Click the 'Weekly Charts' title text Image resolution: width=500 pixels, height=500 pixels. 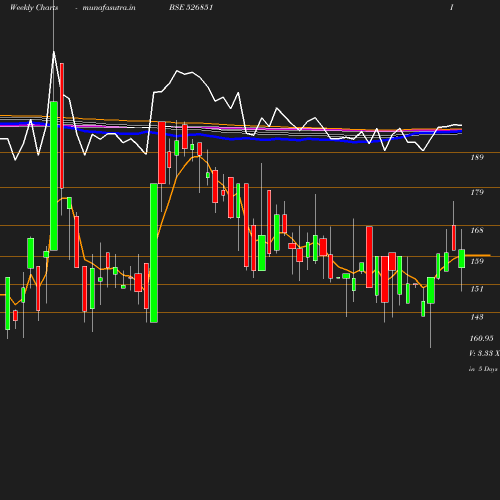click(x=34, y=8)
